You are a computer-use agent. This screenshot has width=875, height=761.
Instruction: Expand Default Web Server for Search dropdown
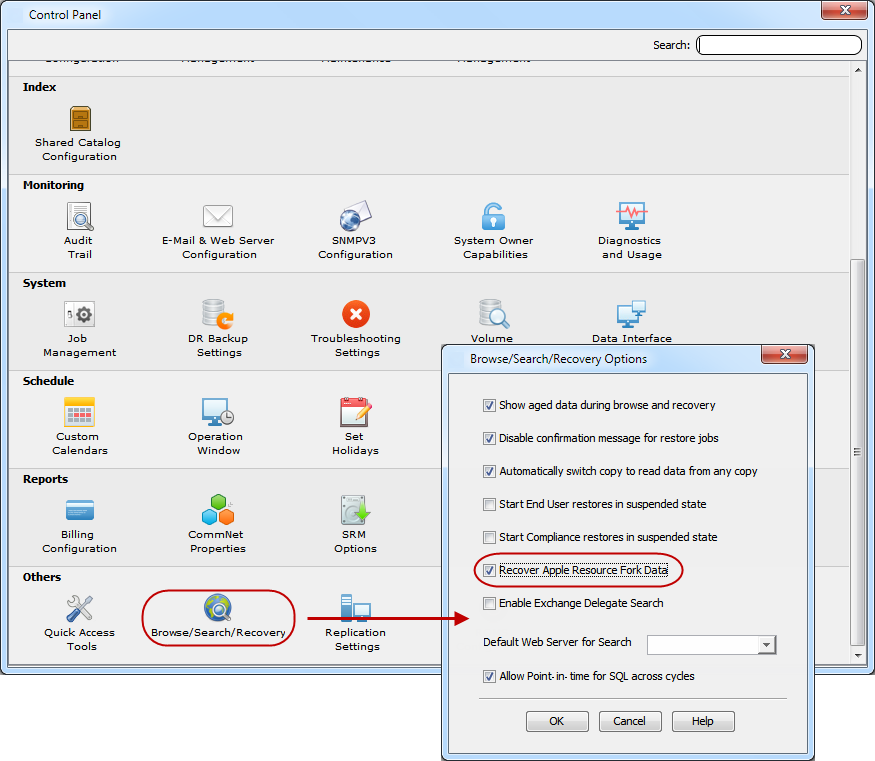click(767, 645)
